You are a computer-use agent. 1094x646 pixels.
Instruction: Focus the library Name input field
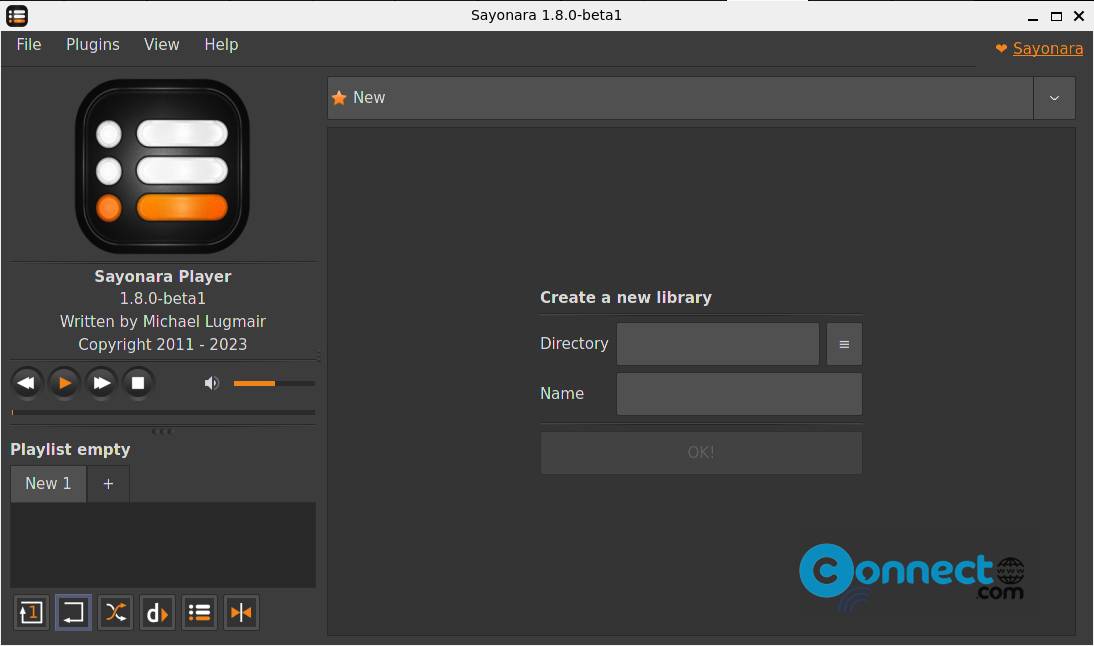(740, 394)
